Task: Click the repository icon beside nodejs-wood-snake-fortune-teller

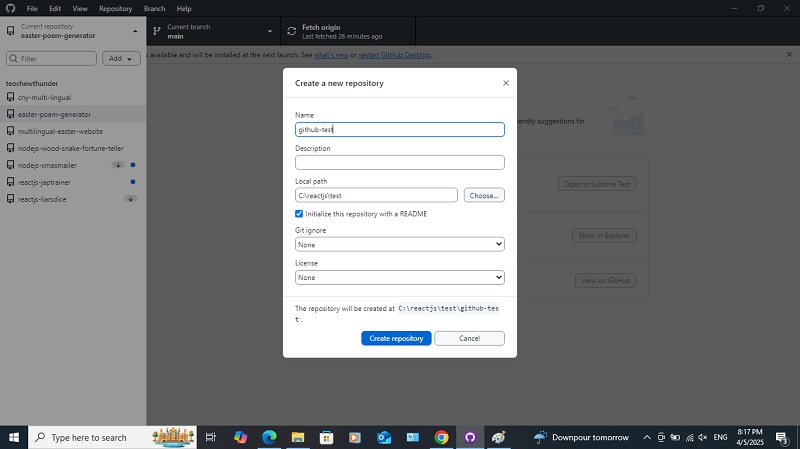Action: pos(10,148)
